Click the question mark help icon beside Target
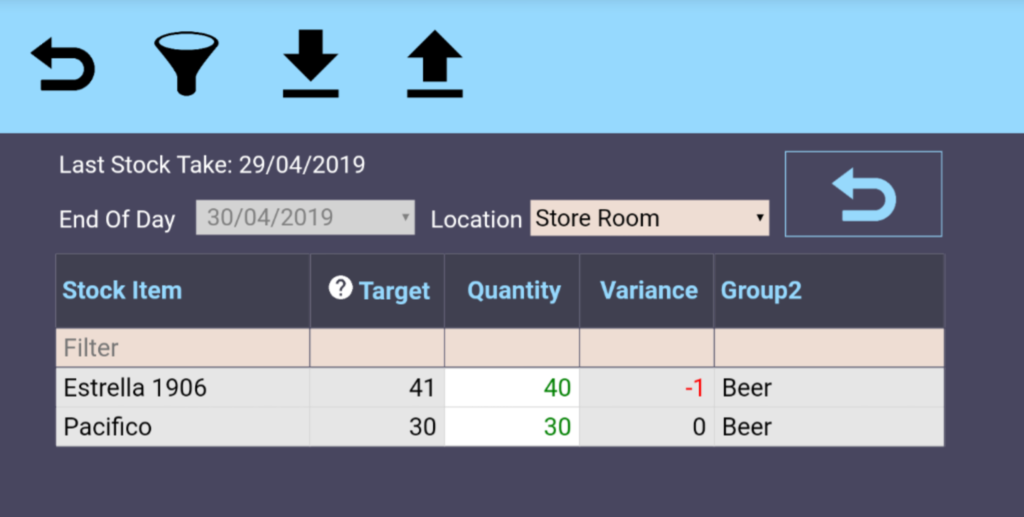Screen dimensions: 1024x517 pyautogui.click(x=341, y=289)
